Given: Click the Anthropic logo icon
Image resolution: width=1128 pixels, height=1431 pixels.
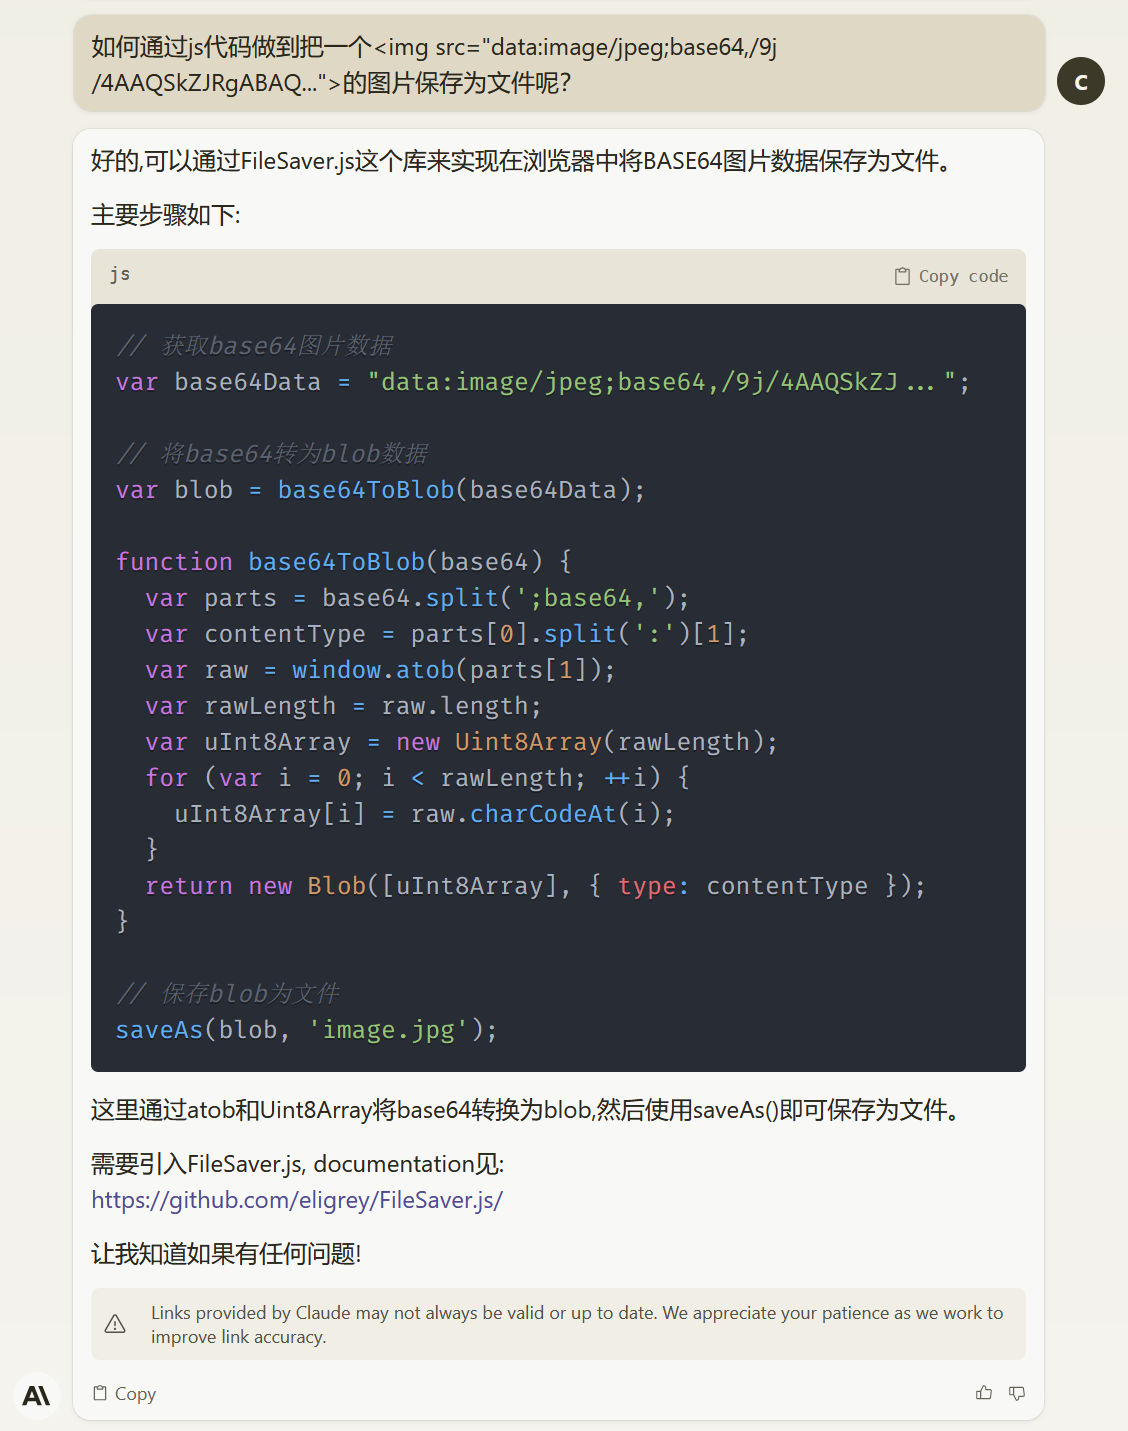Looking at the screenshot, I should (x=37, y=1395).
